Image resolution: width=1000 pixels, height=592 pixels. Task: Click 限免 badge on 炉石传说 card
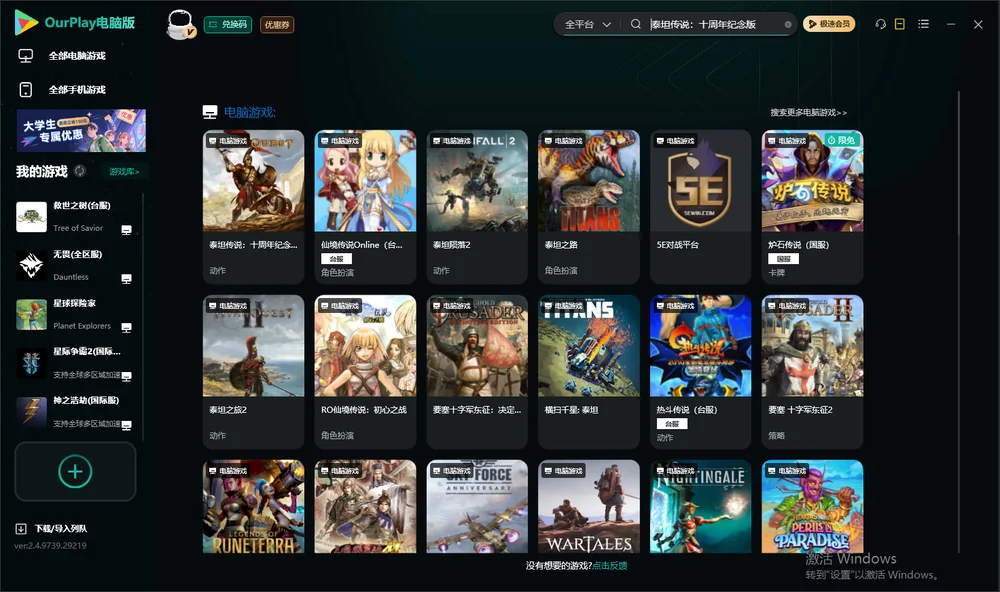click(x=842, y=140)
